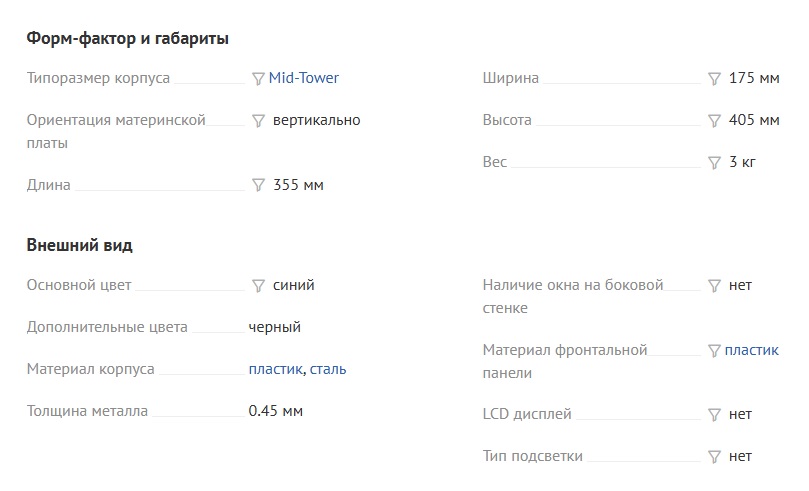Click the Внешний вид section heading

coord(79,245)
